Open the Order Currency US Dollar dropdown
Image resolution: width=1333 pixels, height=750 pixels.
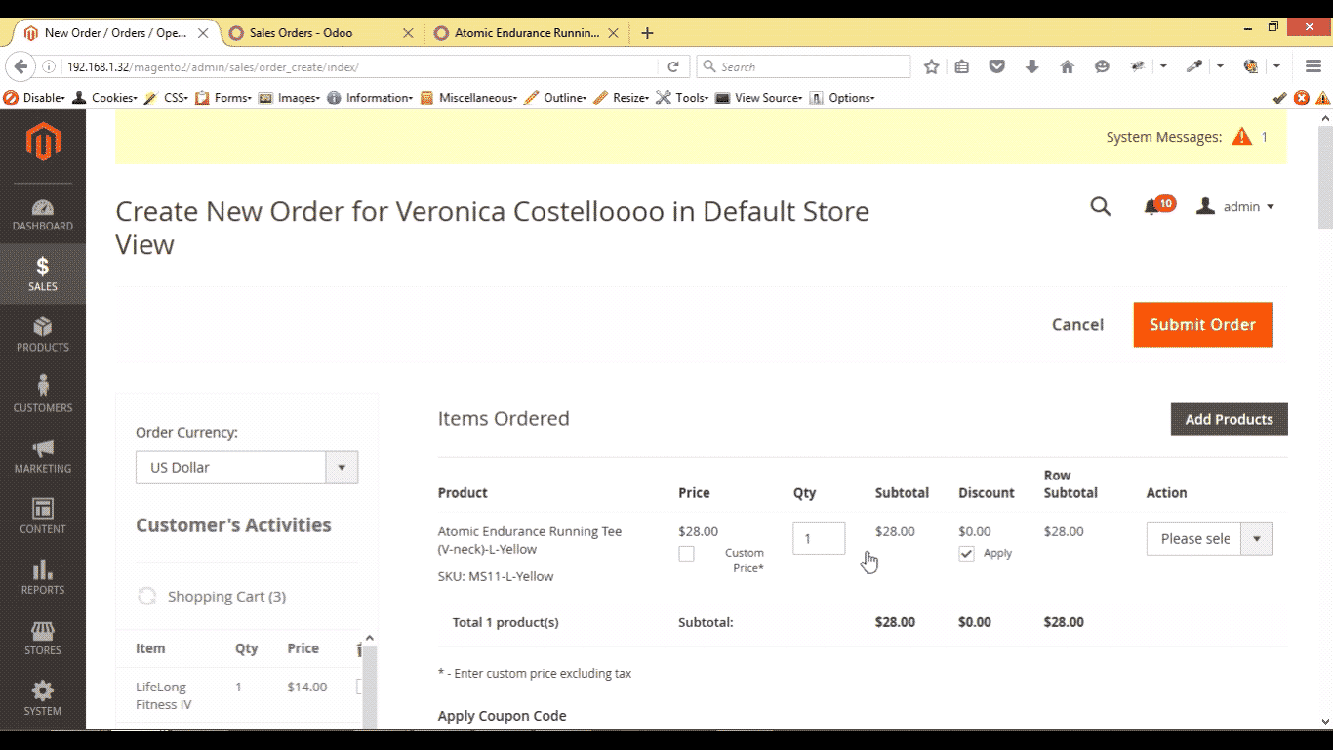(x=247, y=467)
